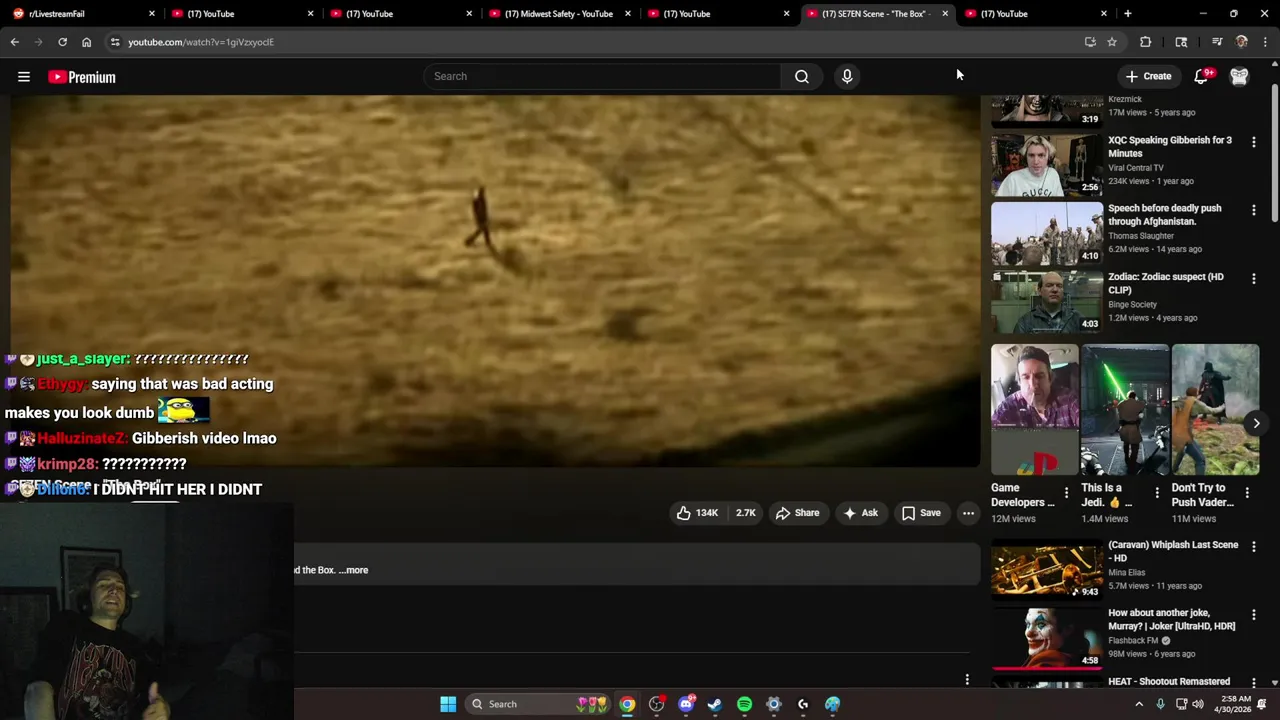Close the Midwest Safety tab
The width and height of the screenshot is (1280, 720).
tap(627, 14)
